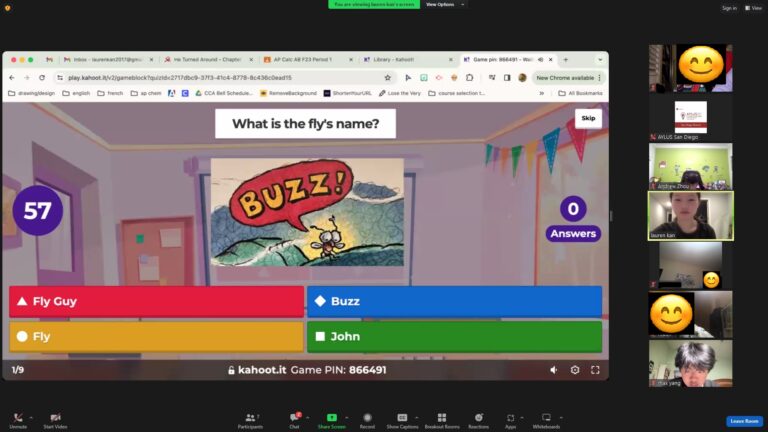Select the AVLUS San Diego participant tile
This screenshot has width=768, height=432.
[x=691, y=118]
